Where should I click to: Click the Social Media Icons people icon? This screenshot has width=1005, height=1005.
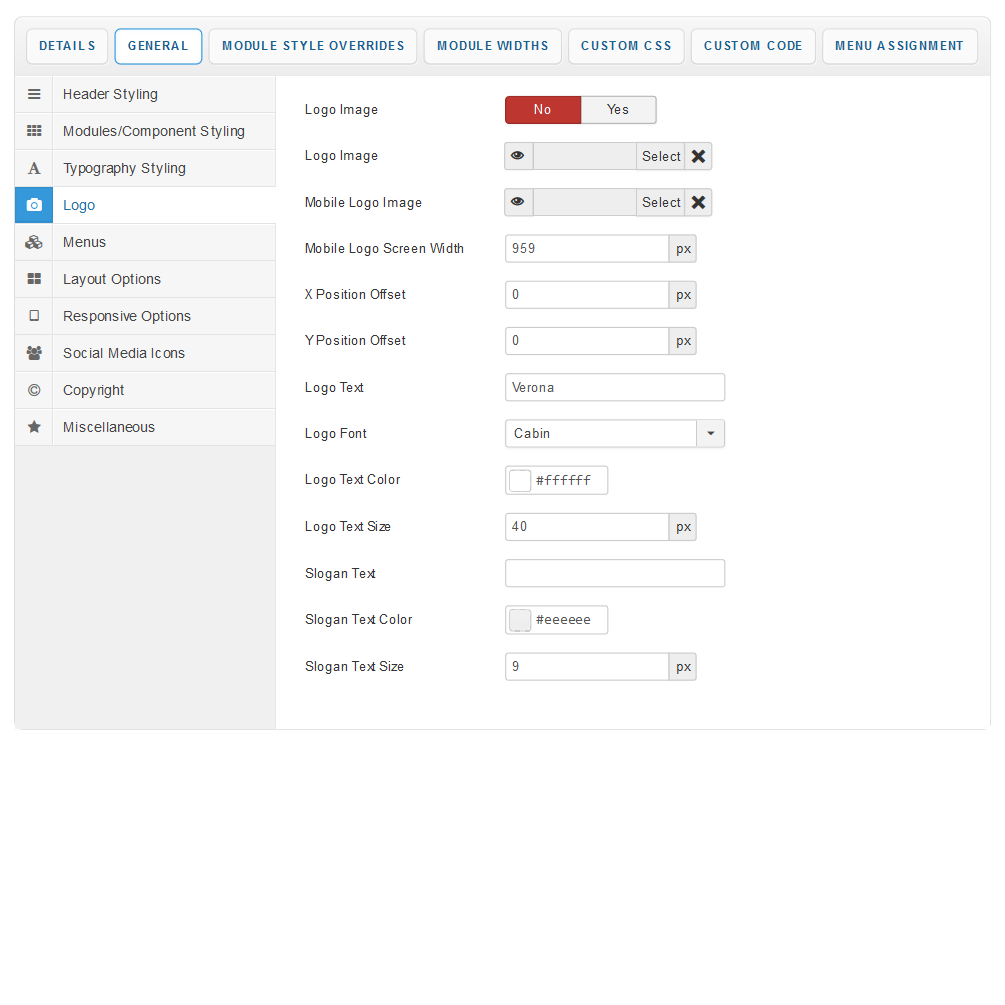34,353
